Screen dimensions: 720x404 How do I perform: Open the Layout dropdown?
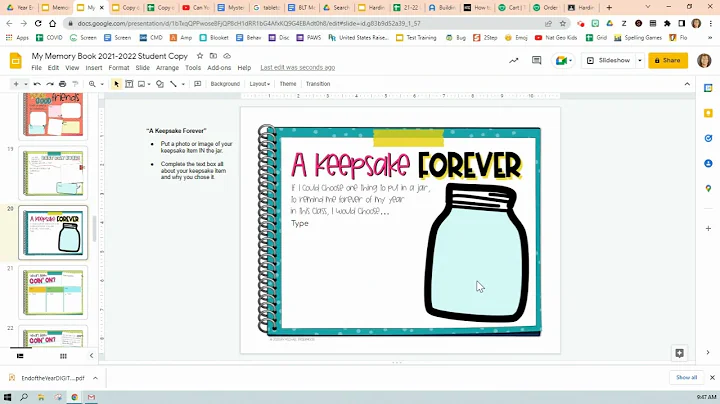(259, 84)
